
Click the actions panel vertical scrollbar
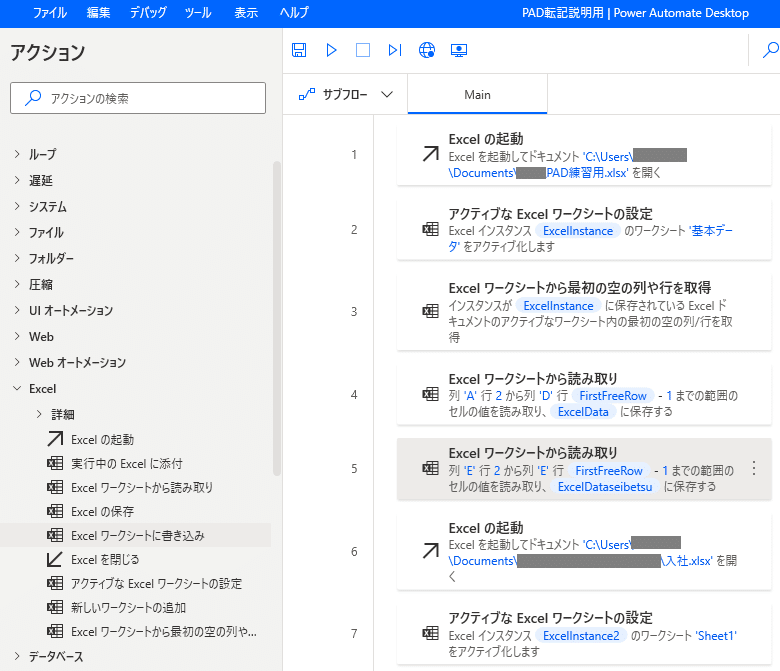click(277, 318)
